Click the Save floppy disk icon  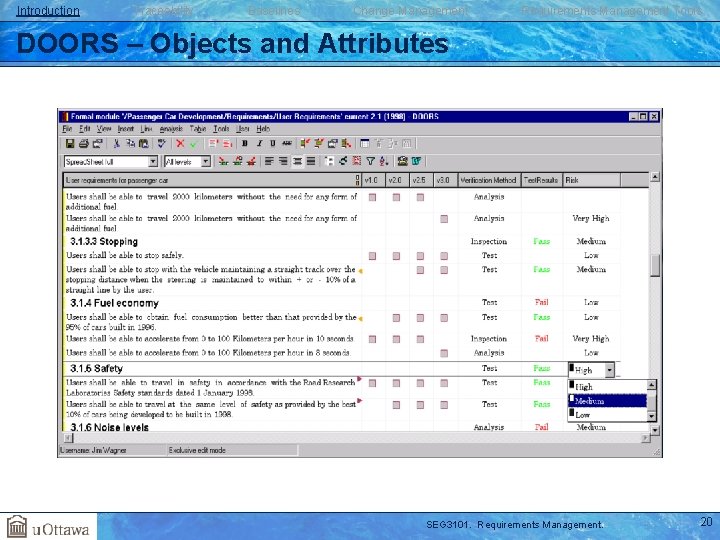coord(70,144)
